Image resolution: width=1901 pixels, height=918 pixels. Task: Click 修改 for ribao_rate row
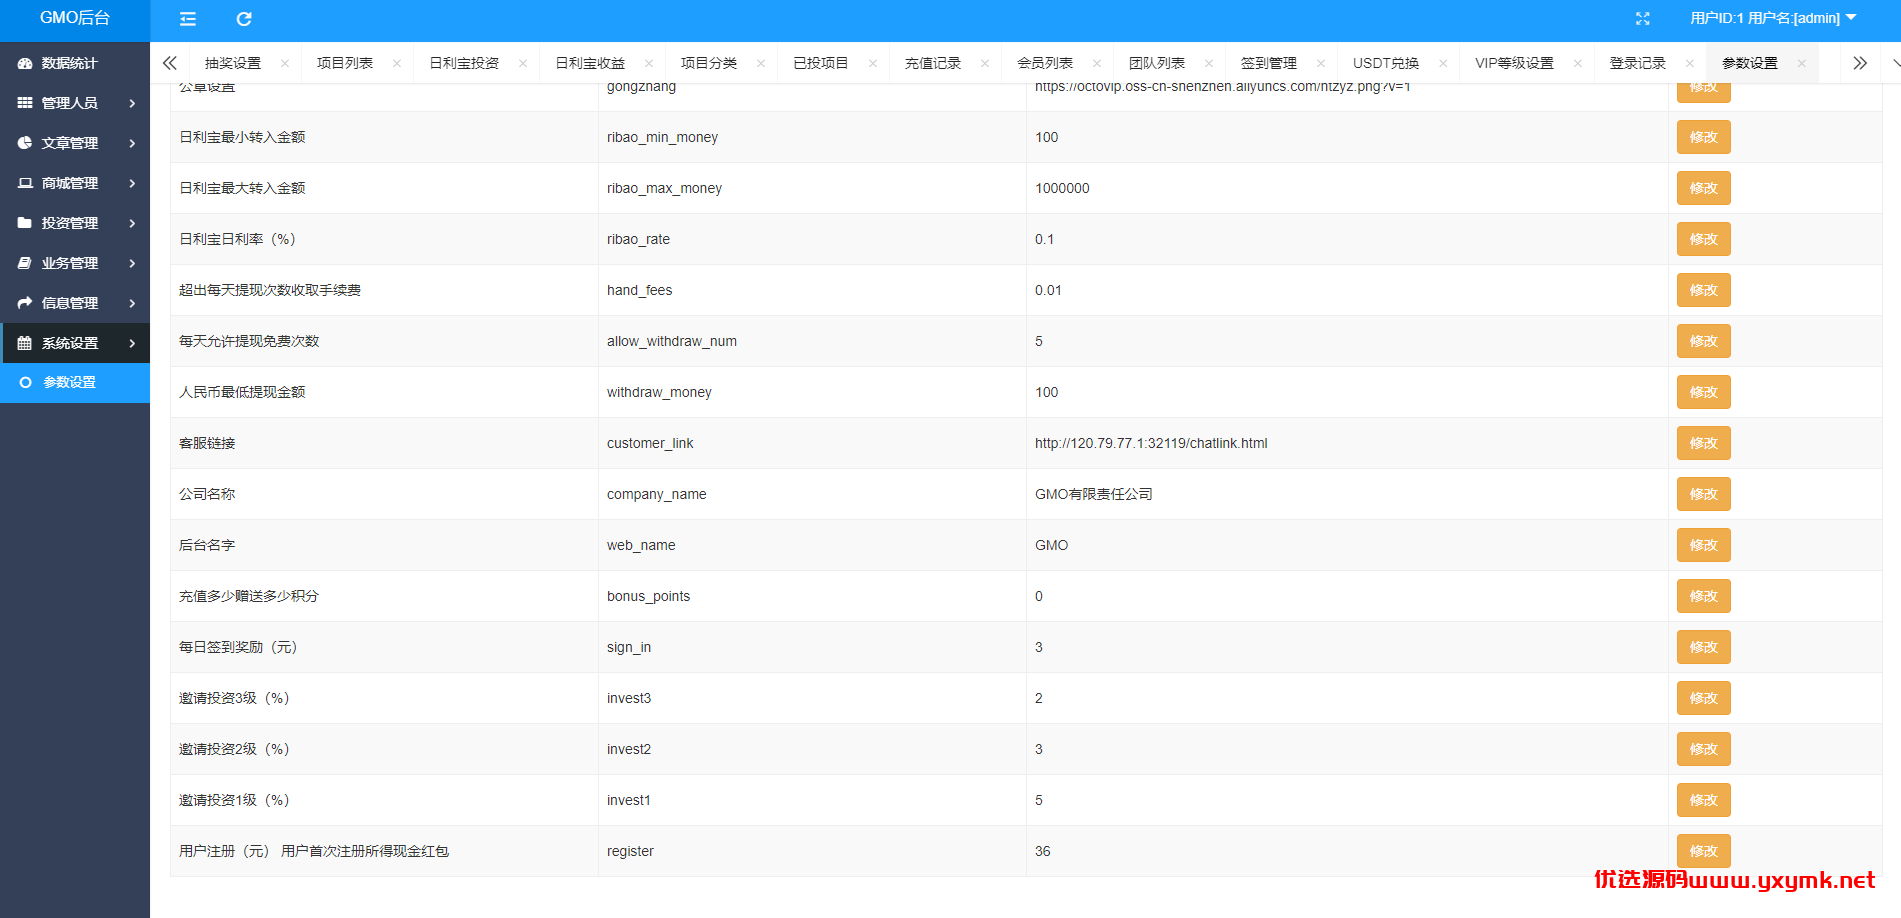pos(1703,239)
